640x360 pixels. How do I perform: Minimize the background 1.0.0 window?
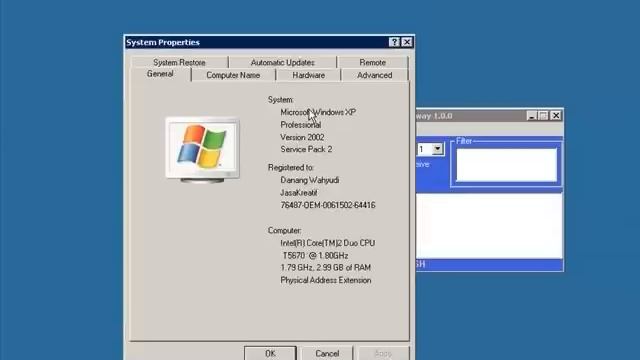pyautogui.click(x=531, y=116)
